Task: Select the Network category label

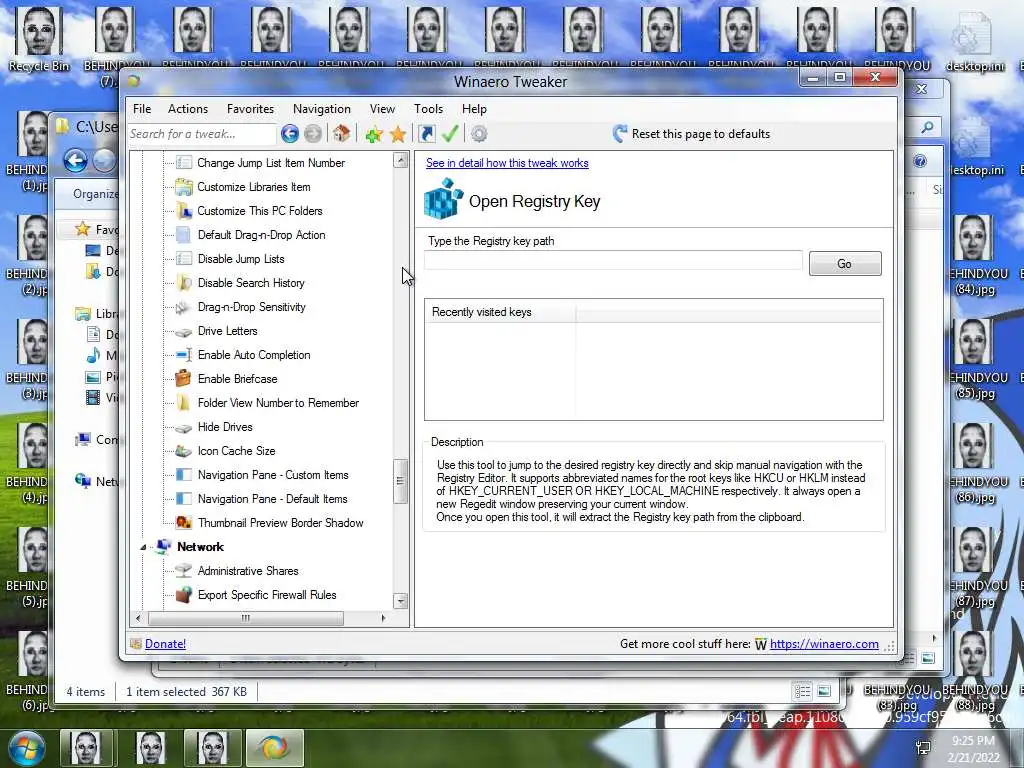Action: point(200,547)
